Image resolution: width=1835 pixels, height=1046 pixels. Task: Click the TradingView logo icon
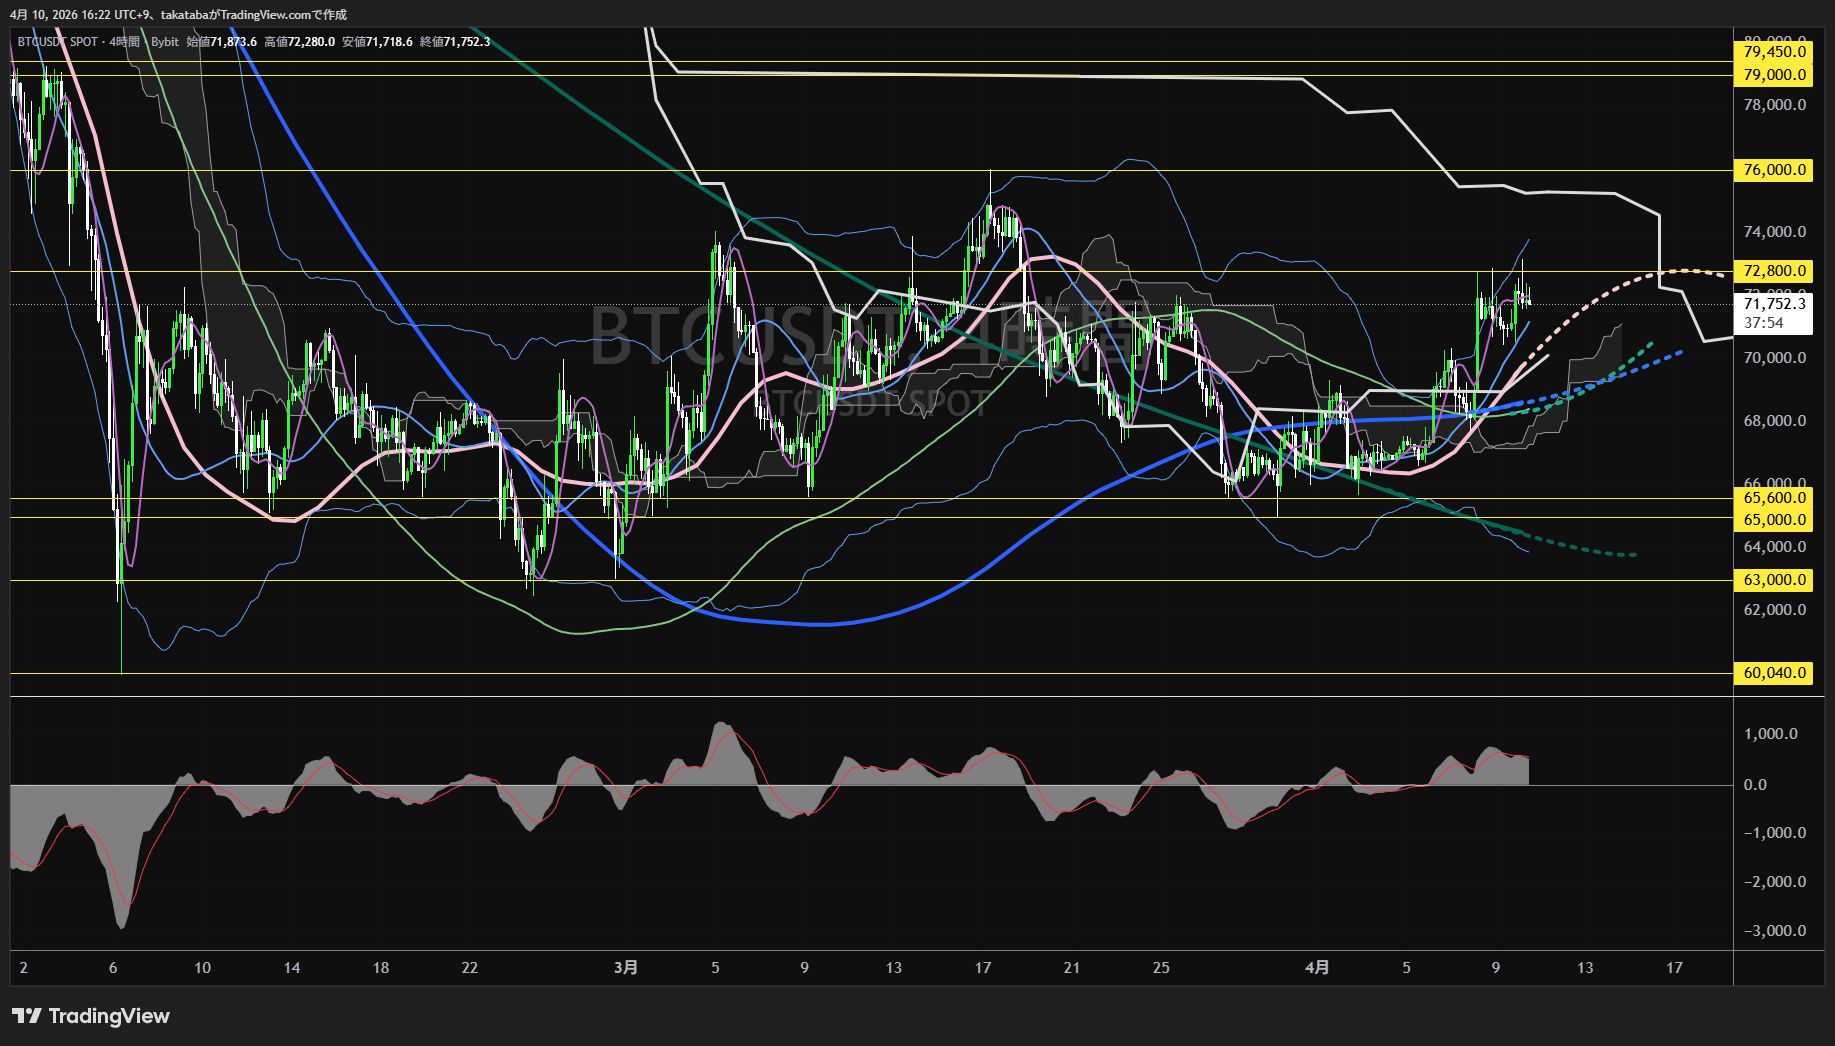pos(26,1016)
